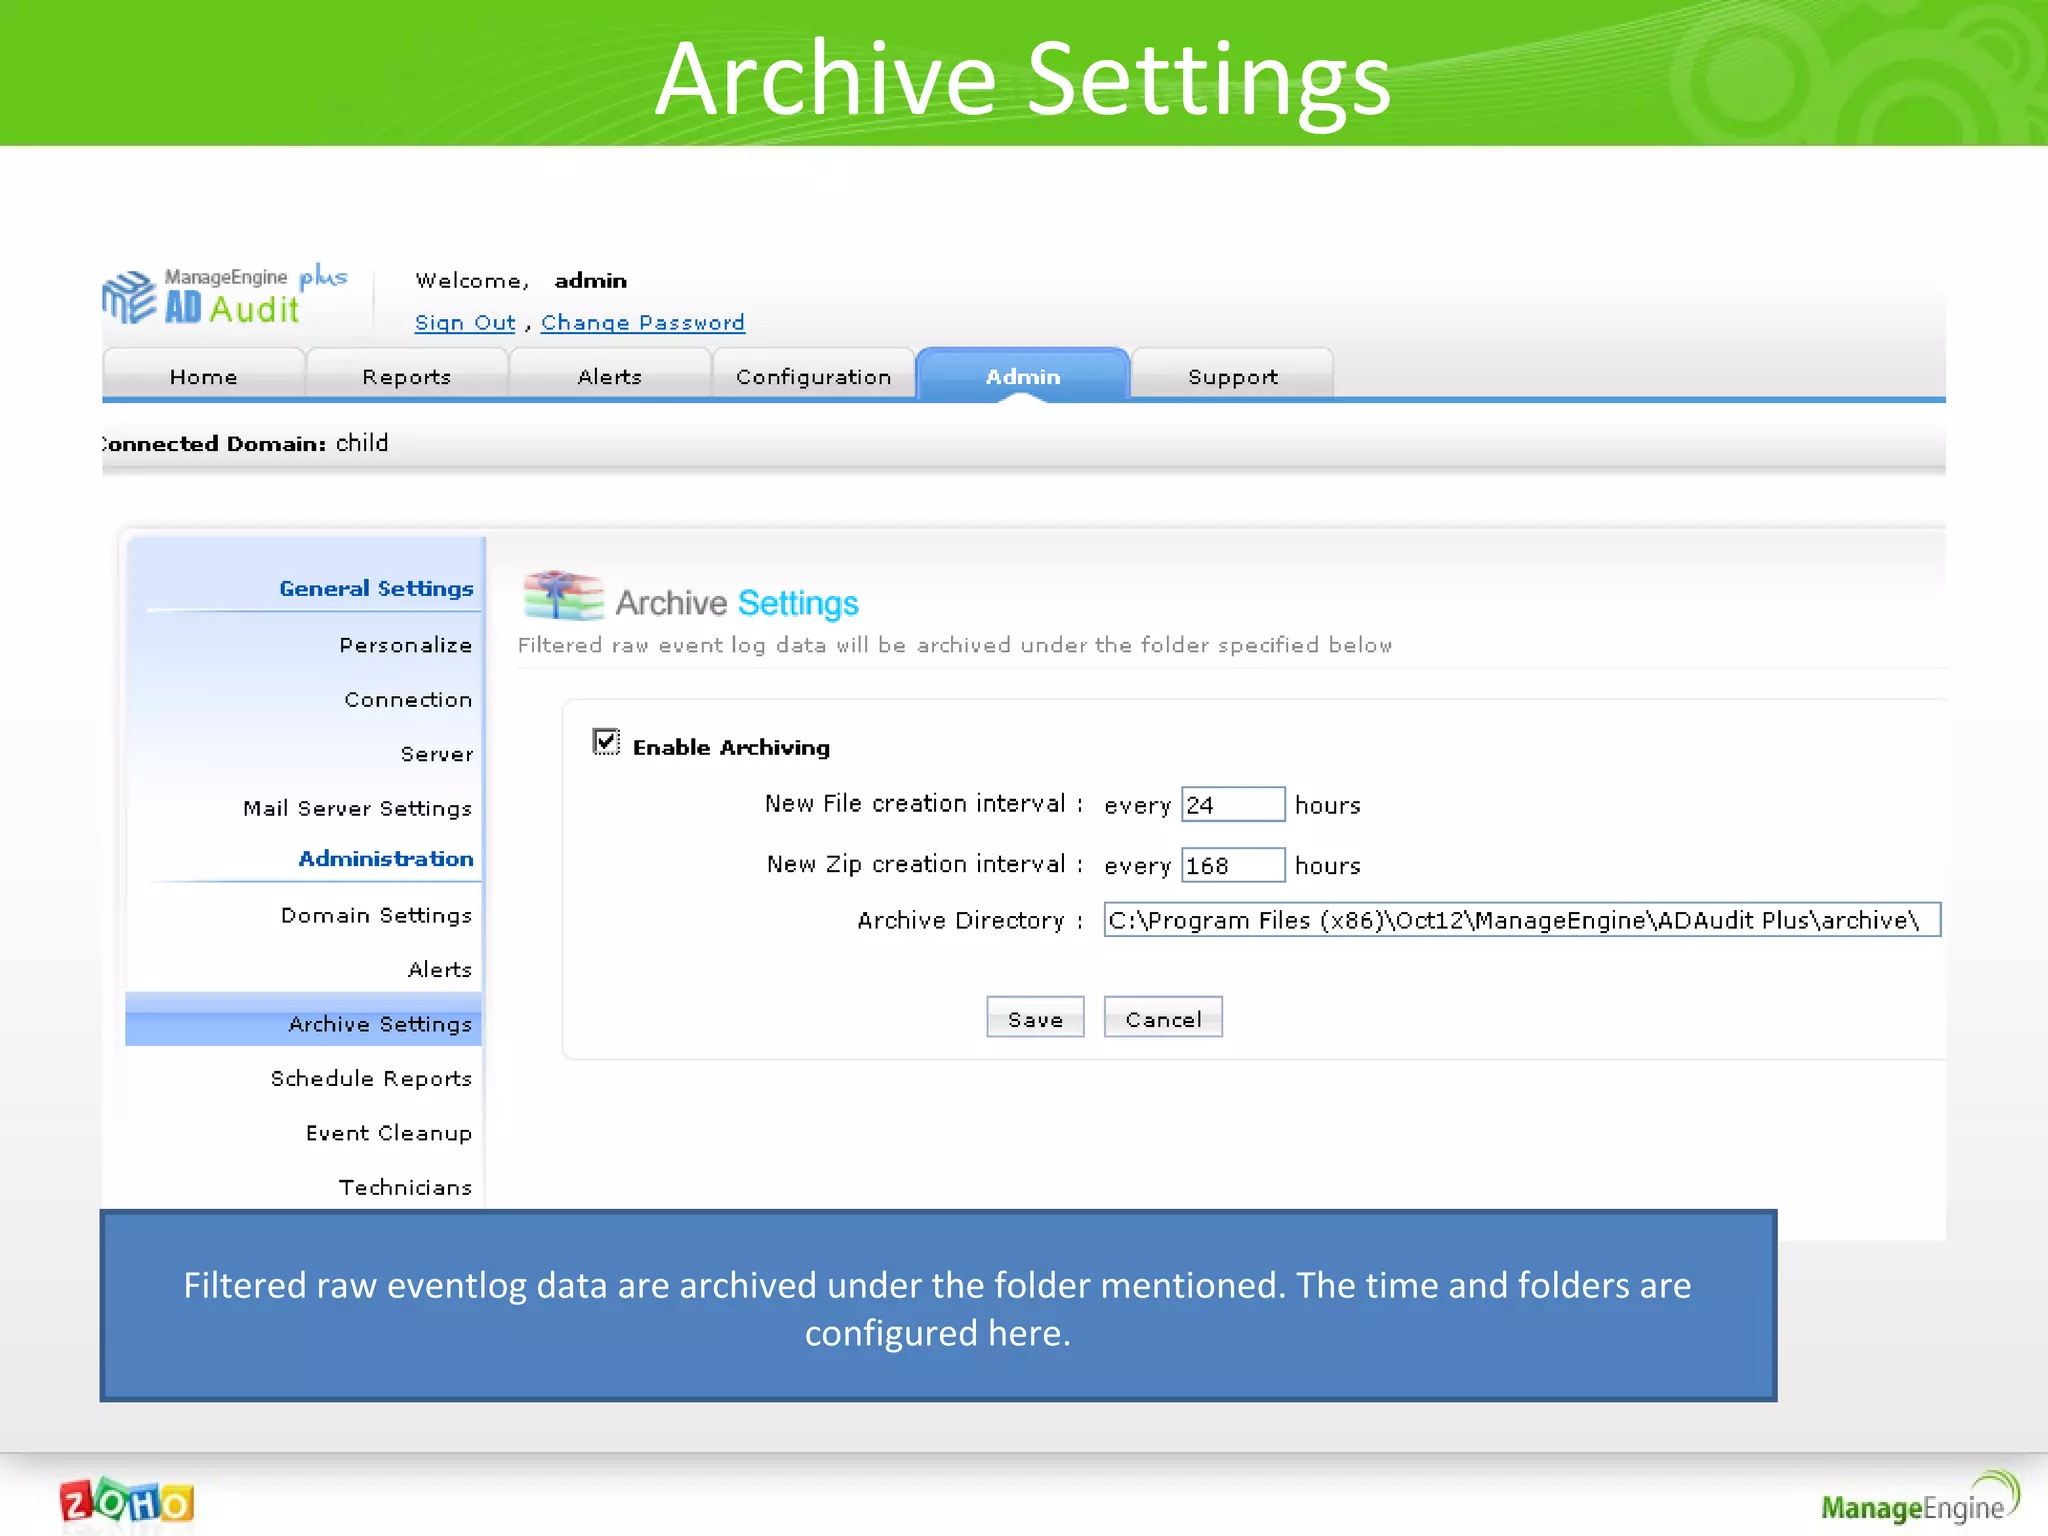
Task: Edit the New File creation interval field
Action: [x=1233, y=805]
